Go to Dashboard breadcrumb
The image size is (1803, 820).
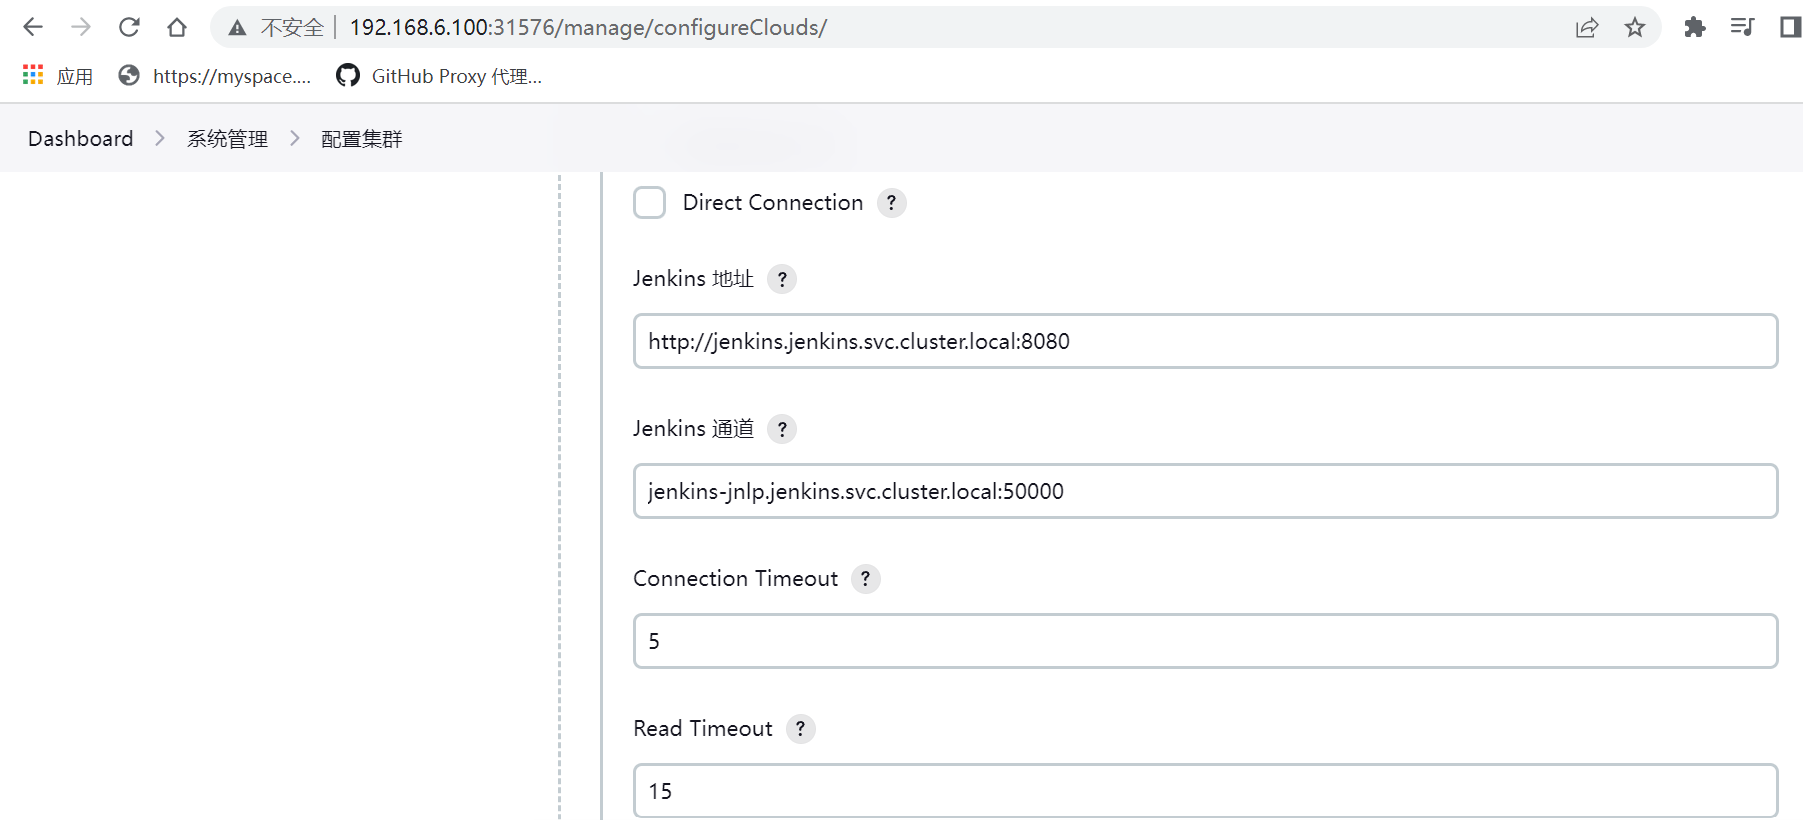coord(80,139)
